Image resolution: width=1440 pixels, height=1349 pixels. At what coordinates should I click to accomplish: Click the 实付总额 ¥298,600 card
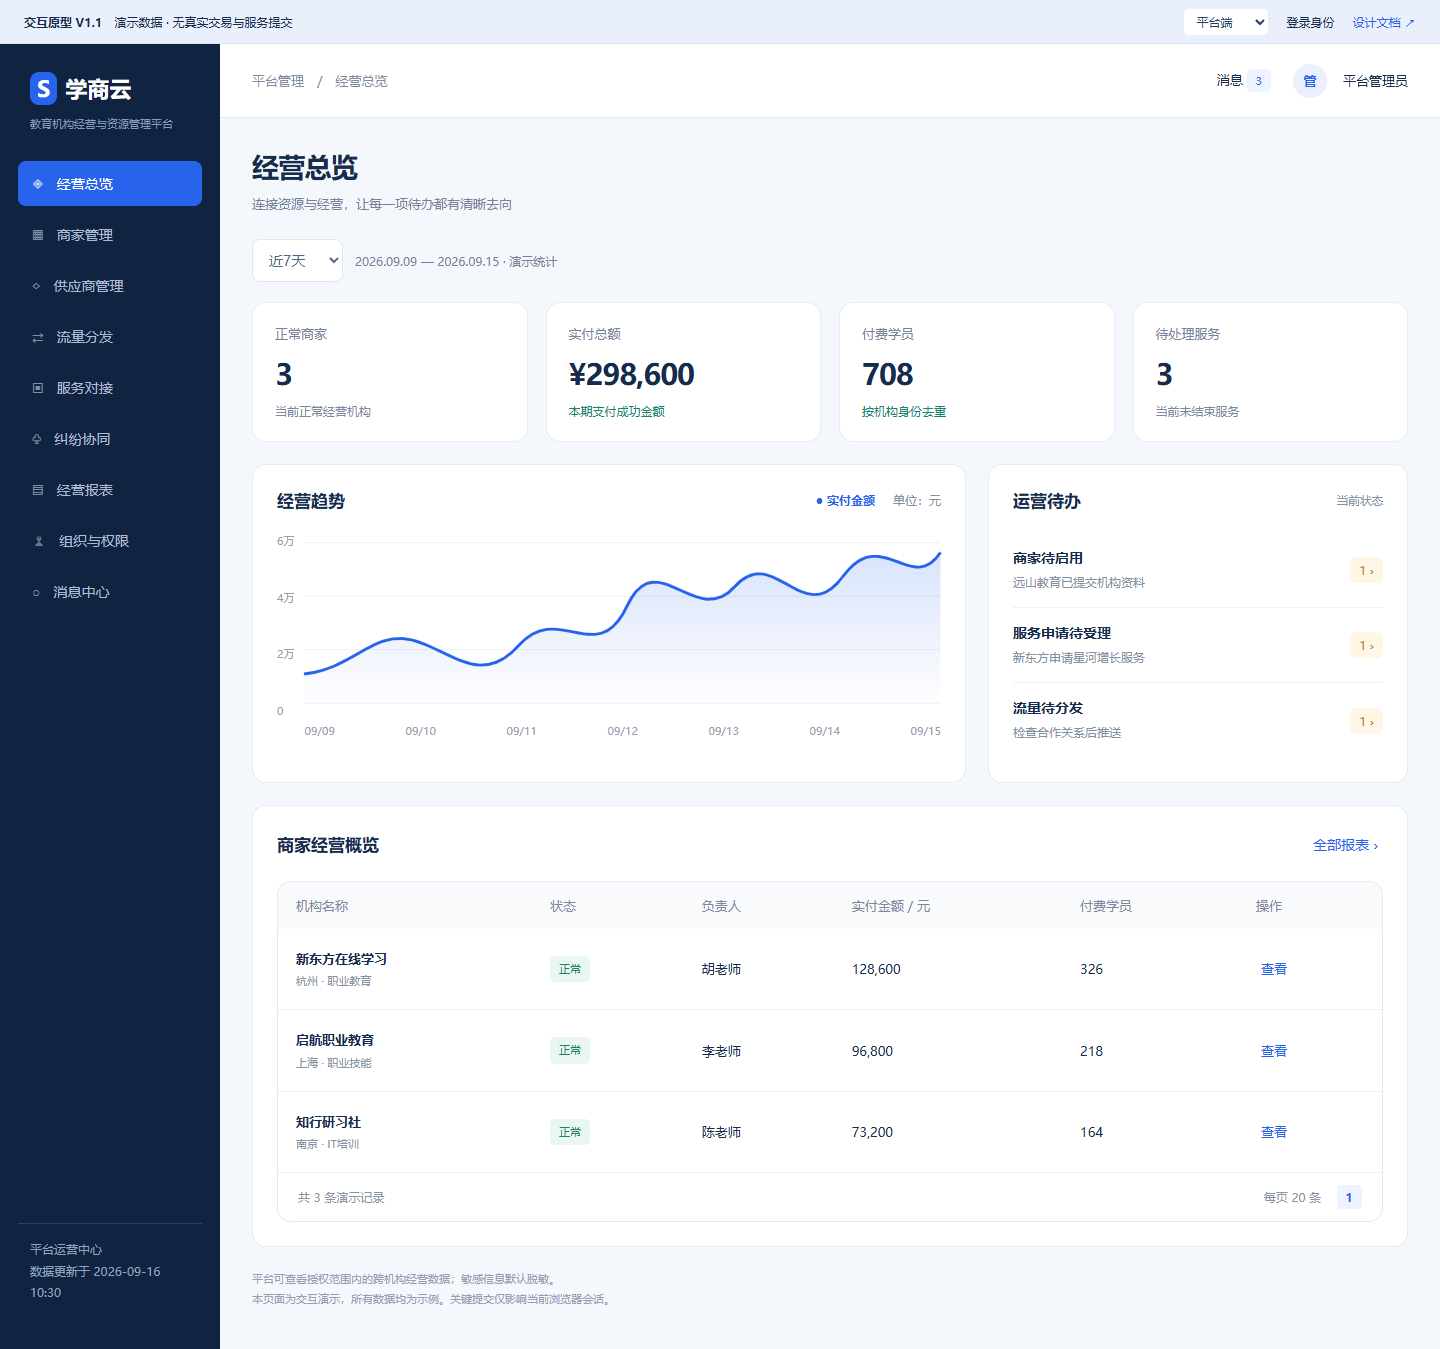pyautogui.click(x=683, y=372)
